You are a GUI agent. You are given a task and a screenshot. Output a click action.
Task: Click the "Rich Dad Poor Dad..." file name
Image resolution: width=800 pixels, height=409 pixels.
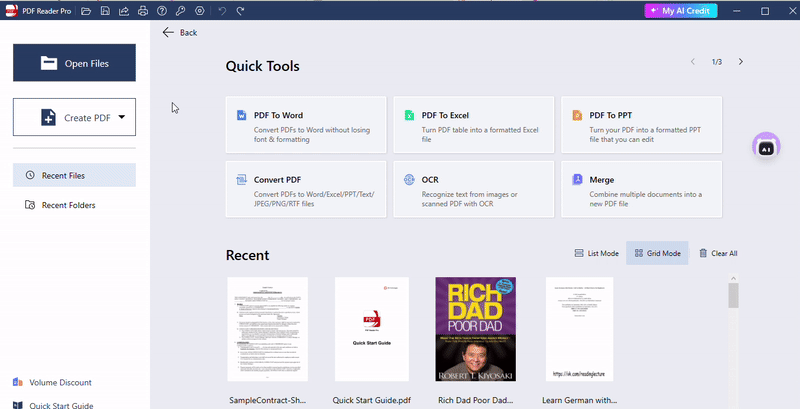(476, 400)
